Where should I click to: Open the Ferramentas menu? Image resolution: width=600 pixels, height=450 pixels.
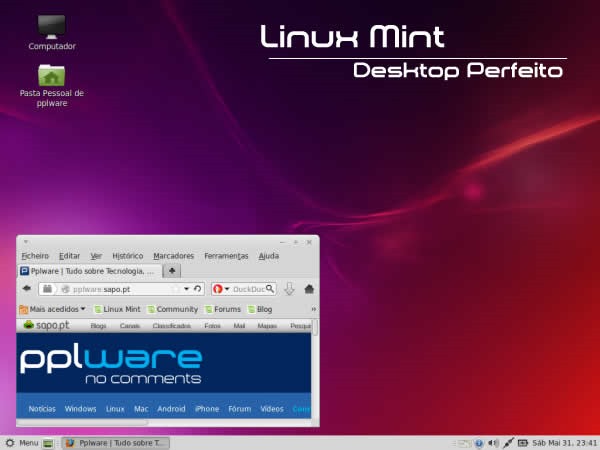[226, 256]
